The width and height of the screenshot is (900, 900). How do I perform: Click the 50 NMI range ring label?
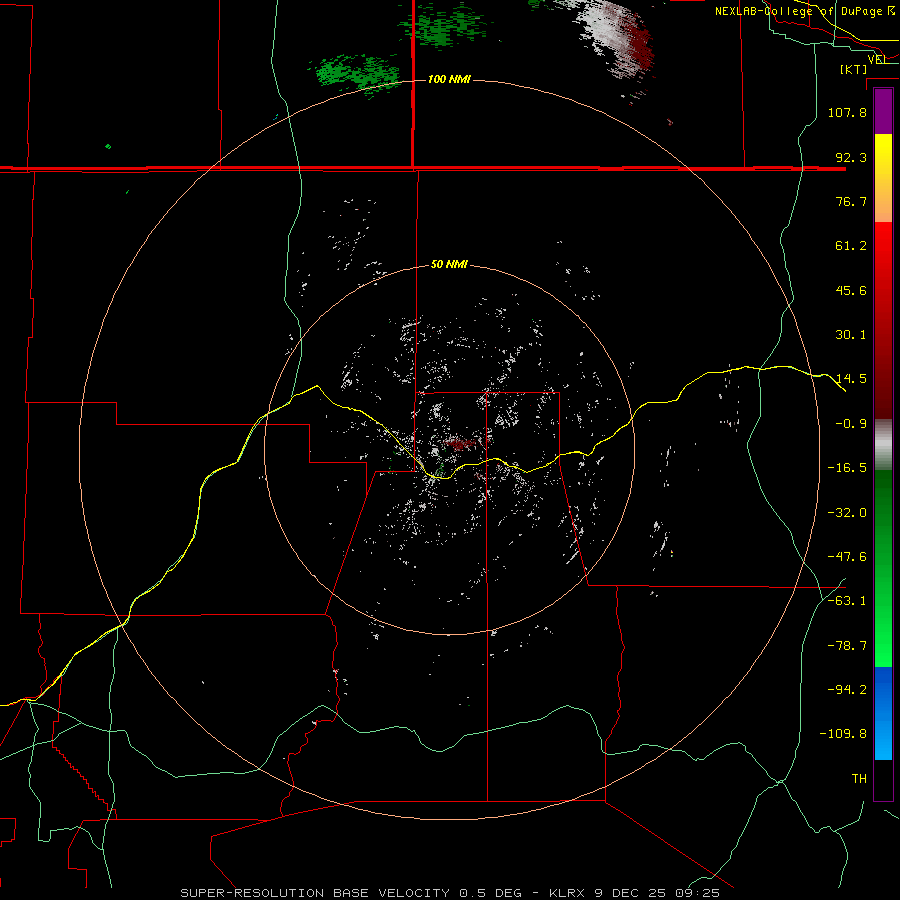(449, 264)
